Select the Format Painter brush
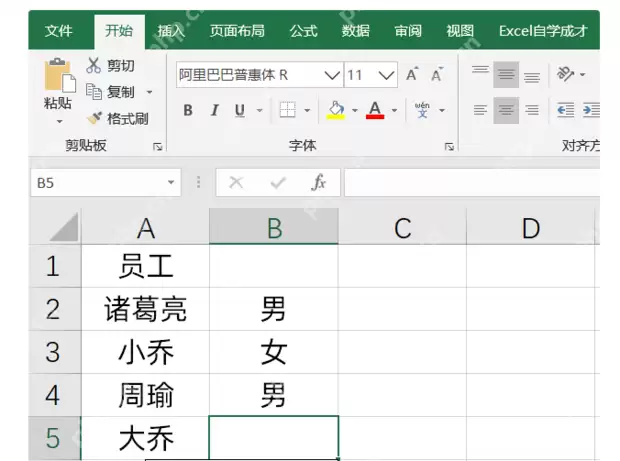 tap(95, 118)
